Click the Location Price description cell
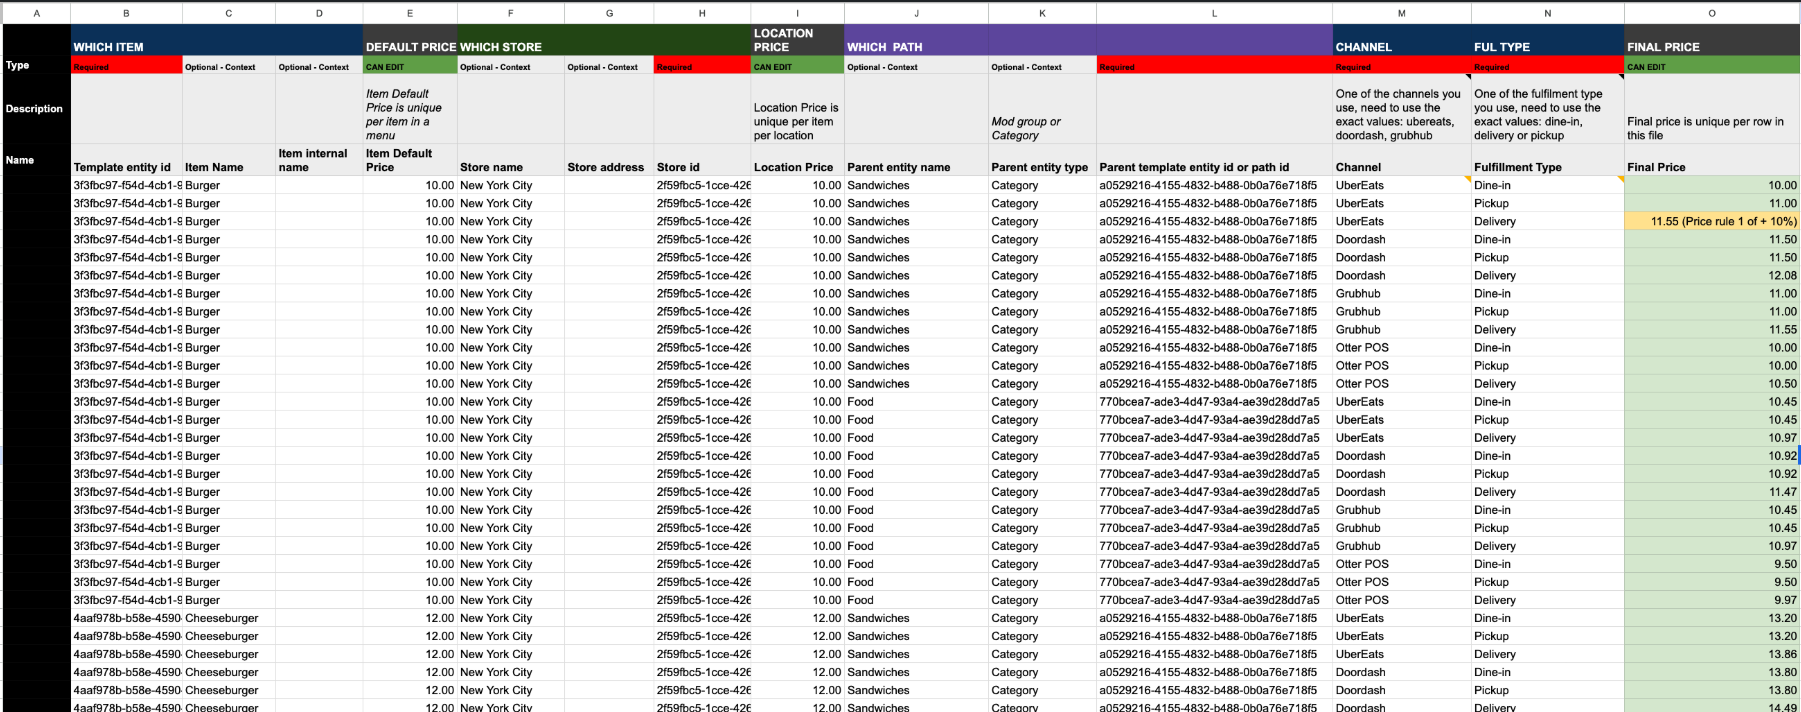The image size is (1801, 712). click(797, 121)
